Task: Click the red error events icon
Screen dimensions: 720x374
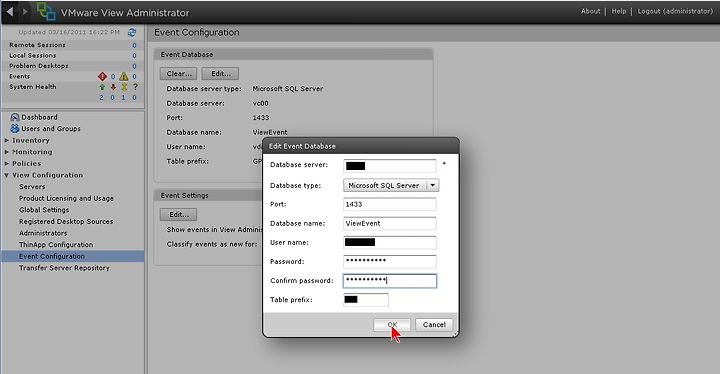Action: click(x=102, y=76)
